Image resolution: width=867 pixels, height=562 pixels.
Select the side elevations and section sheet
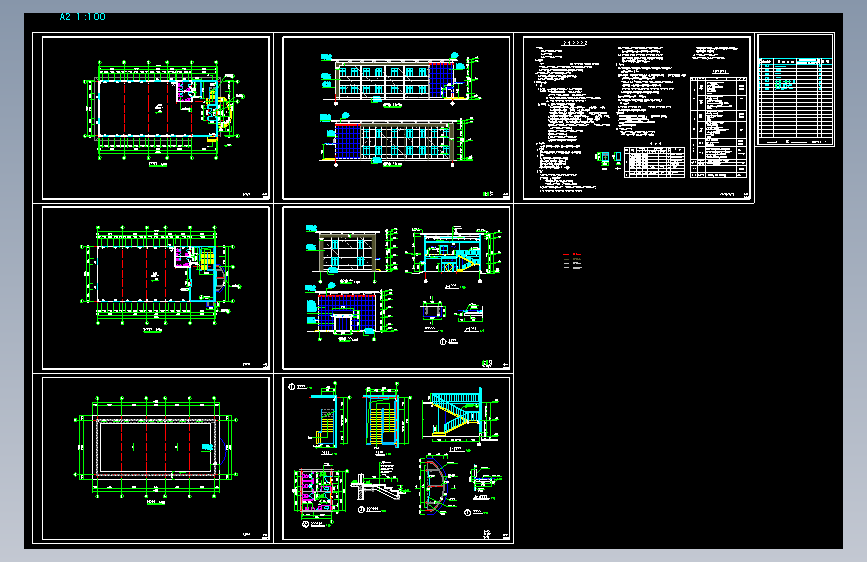click(x=396, y=288)
